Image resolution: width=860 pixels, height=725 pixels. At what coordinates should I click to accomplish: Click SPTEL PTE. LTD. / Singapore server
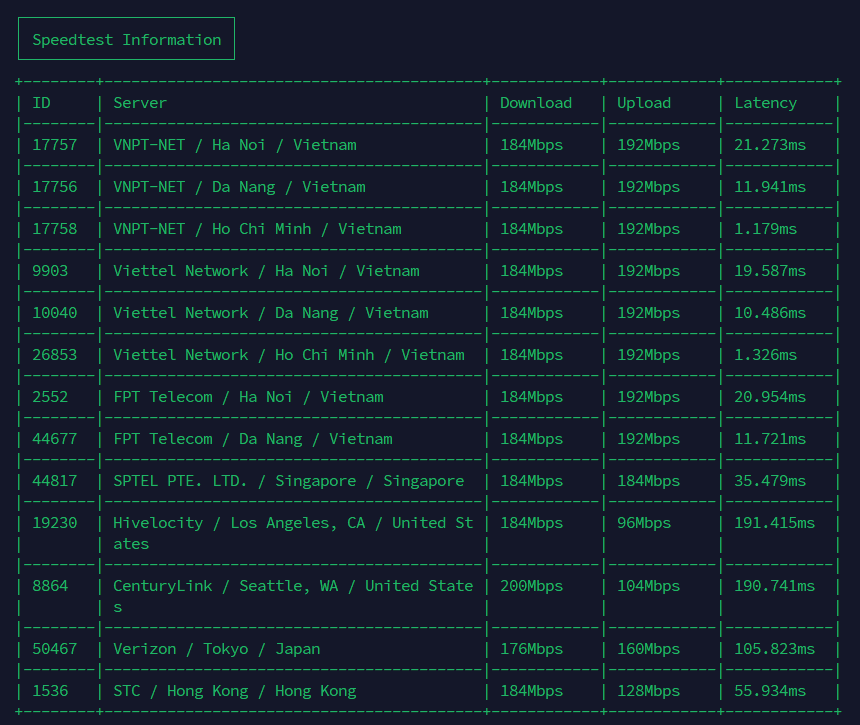click(288, 481)
